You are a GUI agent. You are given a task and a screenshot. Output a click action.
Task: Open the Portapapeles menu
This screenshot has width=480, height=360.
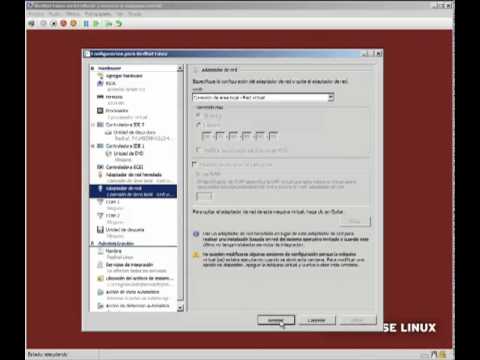pos(98,14)
